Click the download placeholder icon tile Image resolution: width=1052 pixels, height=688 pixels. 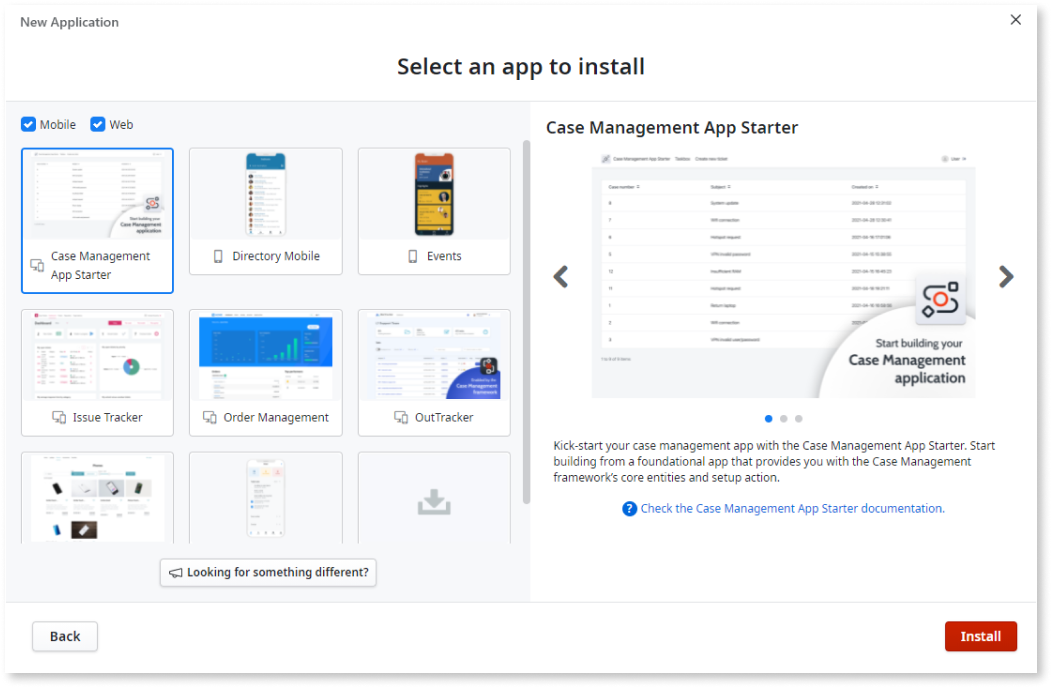434,504
